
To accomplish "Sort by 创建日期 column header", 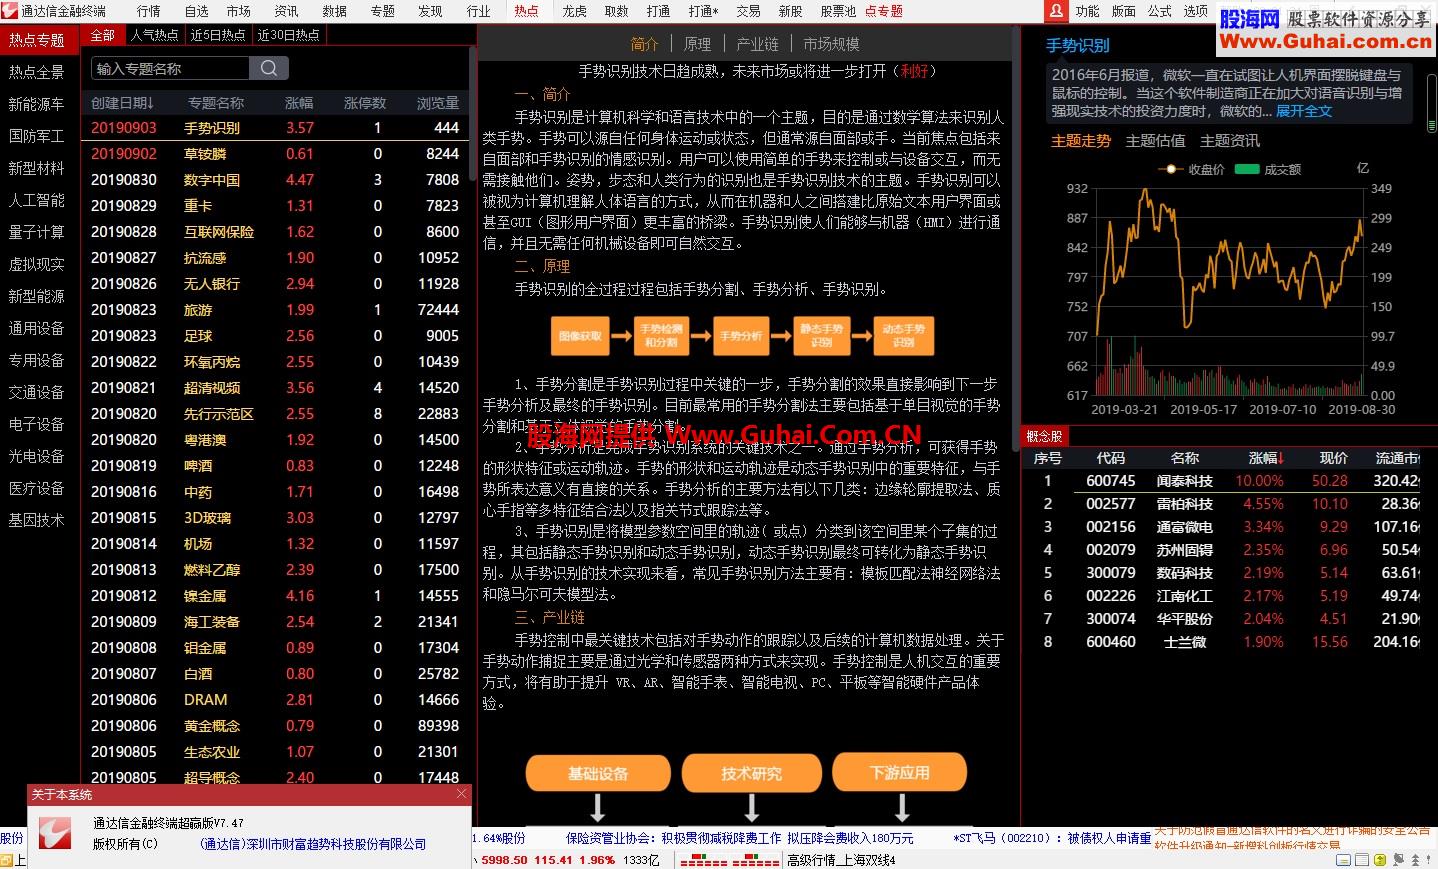I will tap(122, 103).
